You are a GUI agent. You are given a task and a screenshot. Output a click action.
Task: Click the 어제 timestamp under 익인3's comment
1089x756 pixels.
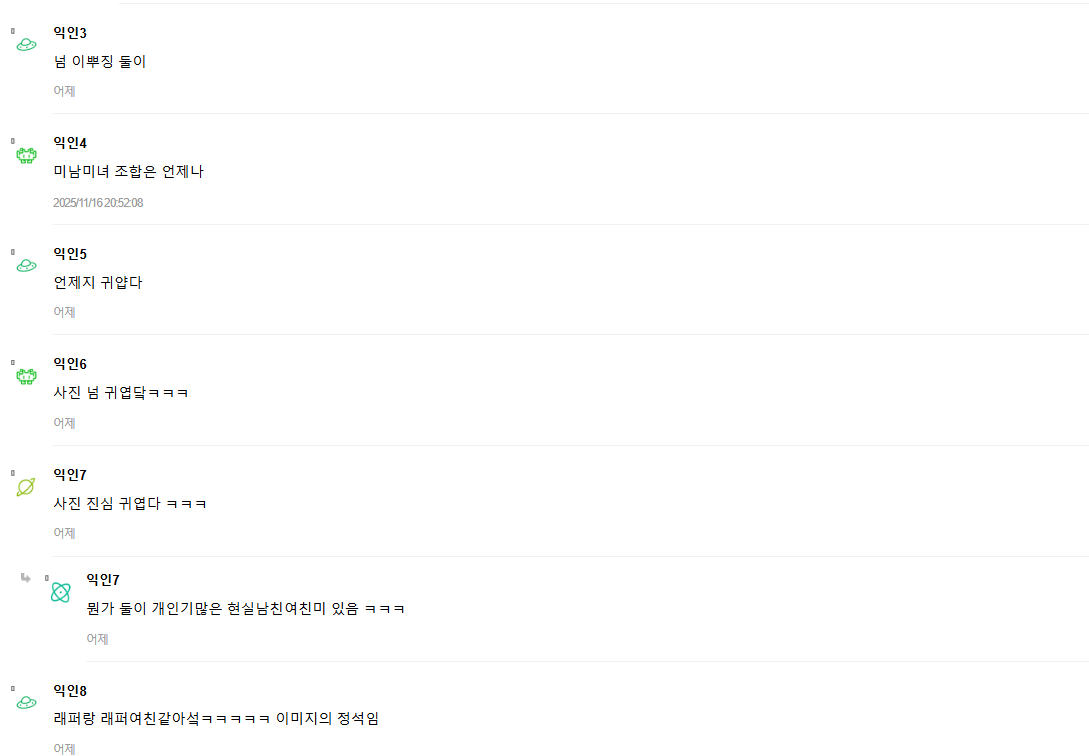tap(65, 91)
